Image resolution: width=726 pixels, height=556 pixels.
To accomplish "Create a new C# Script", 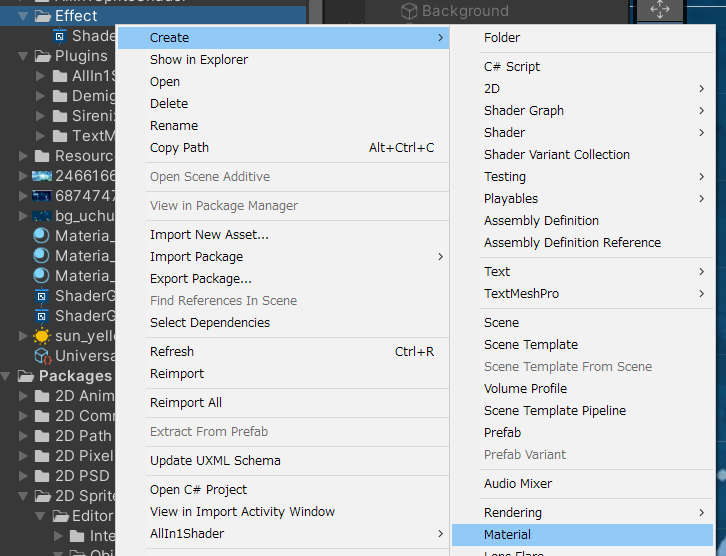I will [x=582, y=67].
